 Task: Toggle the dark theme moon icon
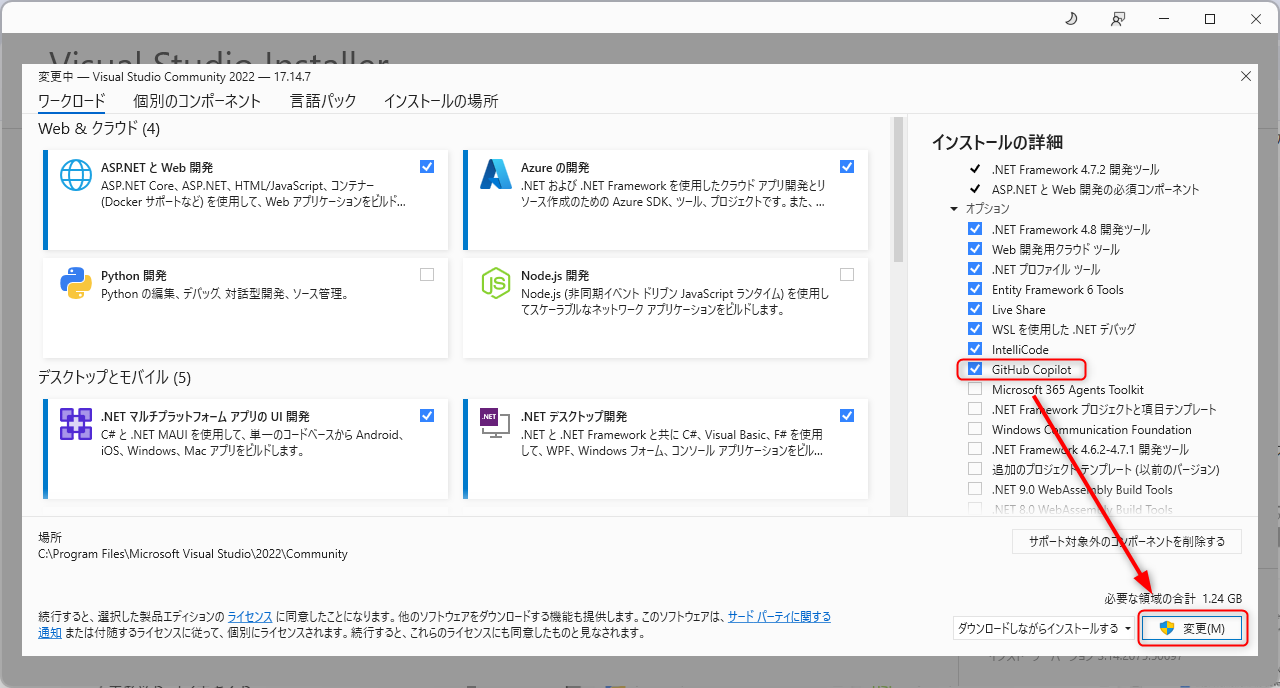(1070, 18)
